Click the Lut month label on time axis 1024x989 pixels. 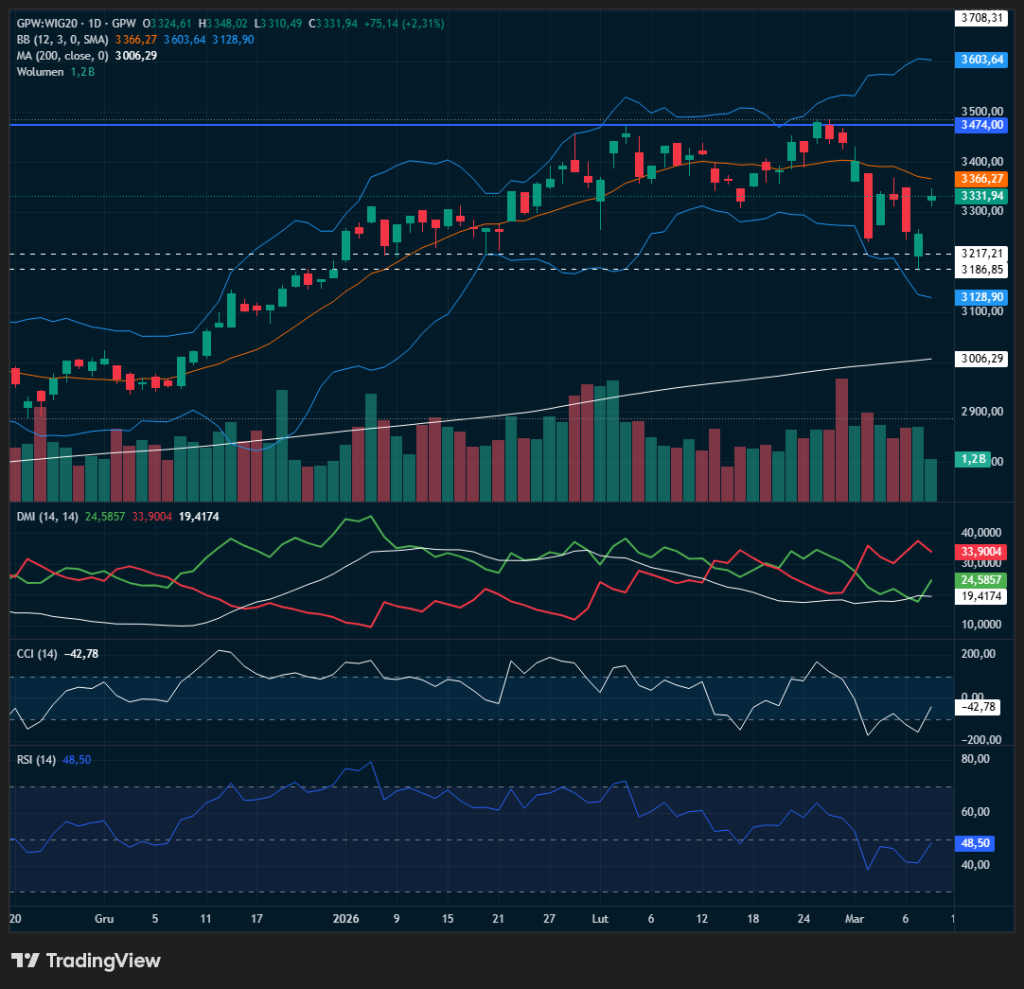[x=600, y=917]
